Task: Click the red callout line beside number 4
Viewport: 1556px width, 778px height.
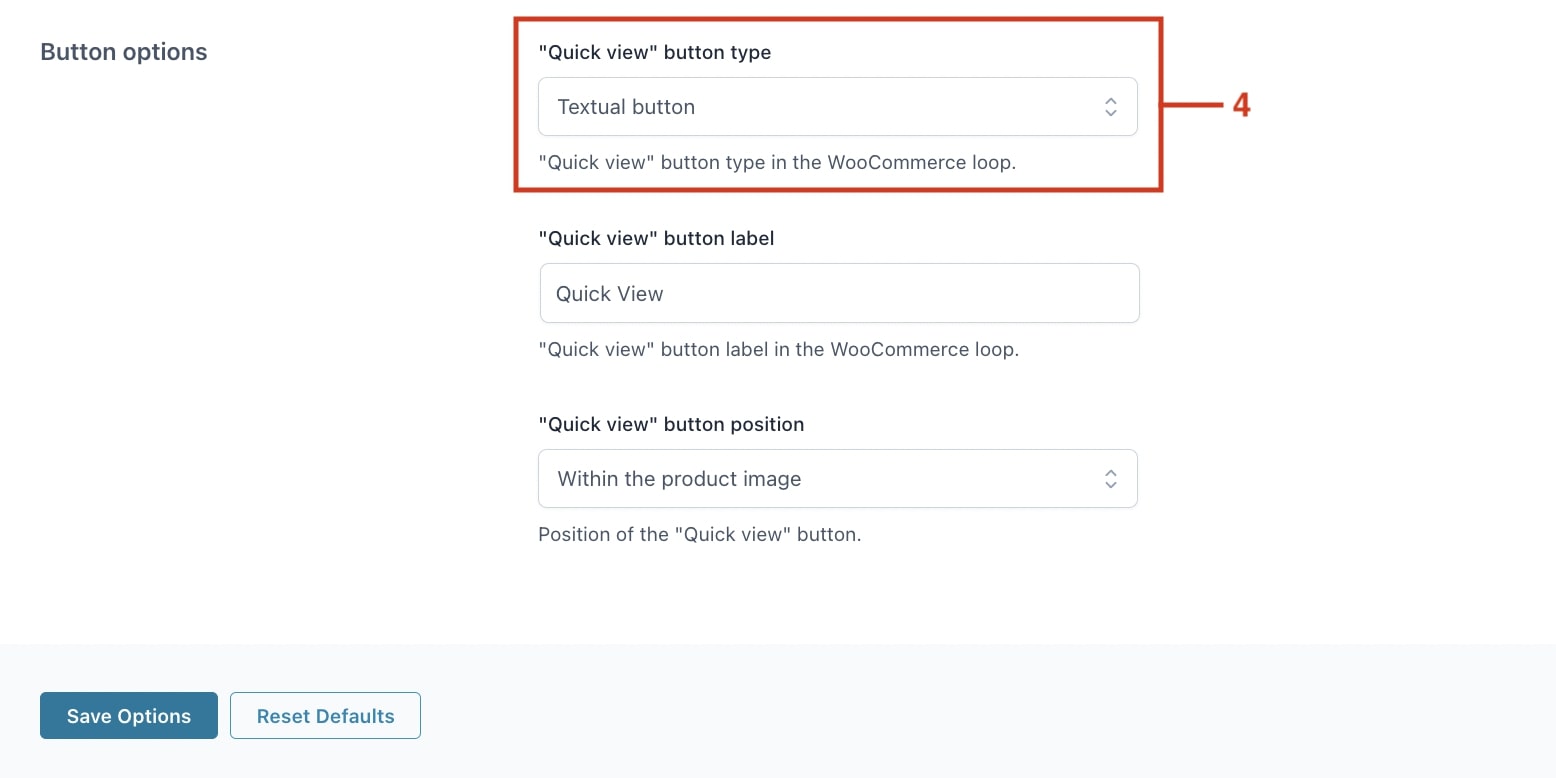Action: (x=1192, y=105)
